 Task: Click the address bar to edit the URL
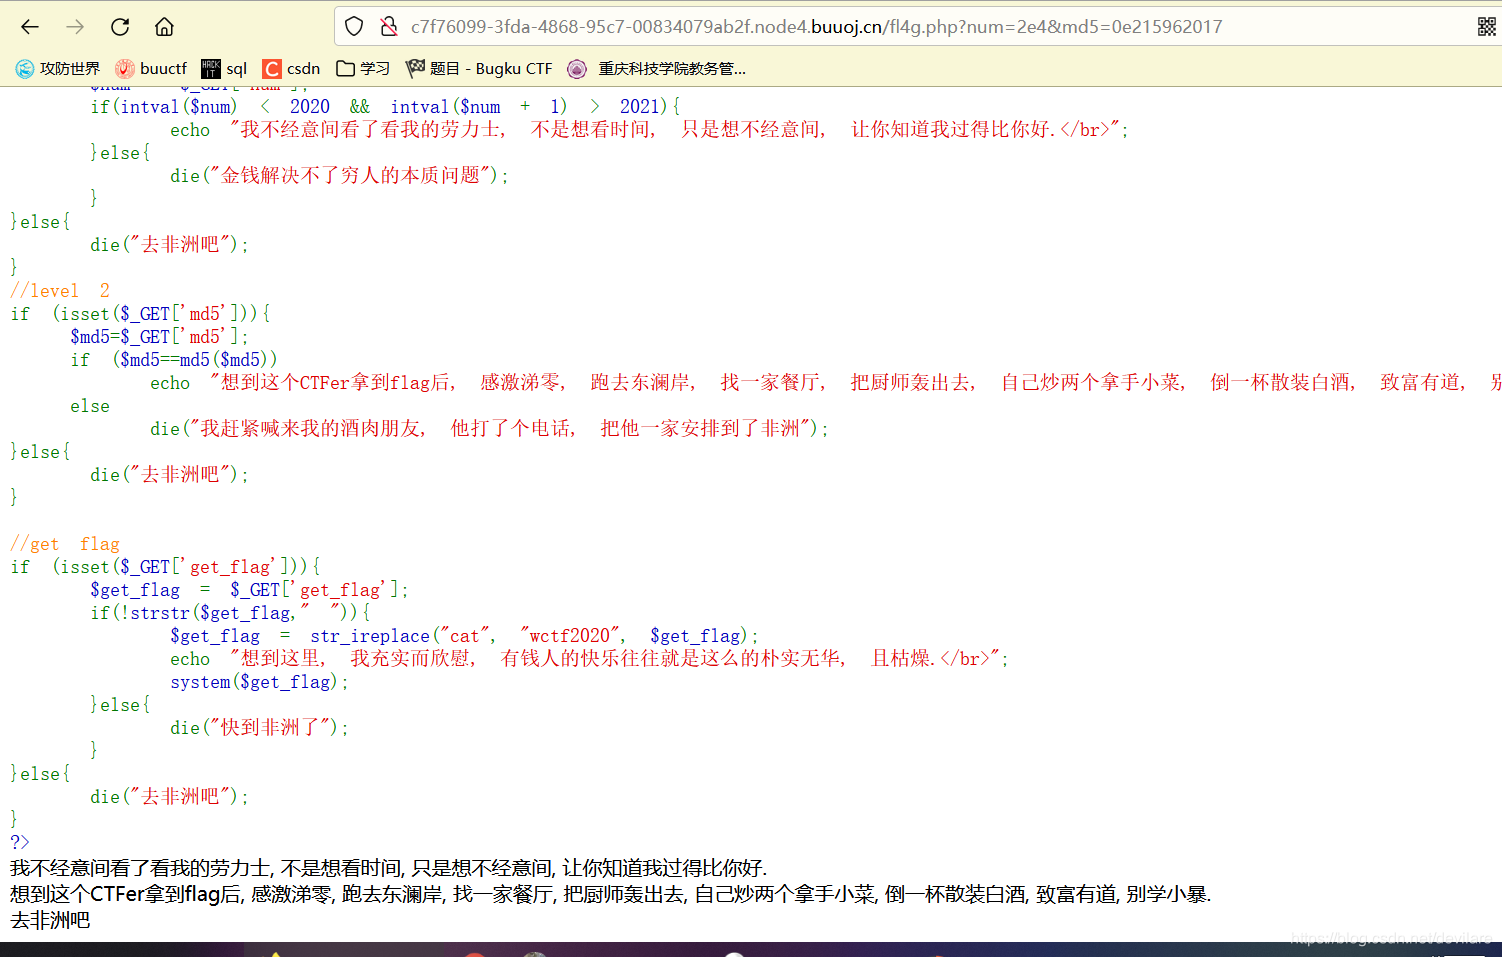click(800, 27)
